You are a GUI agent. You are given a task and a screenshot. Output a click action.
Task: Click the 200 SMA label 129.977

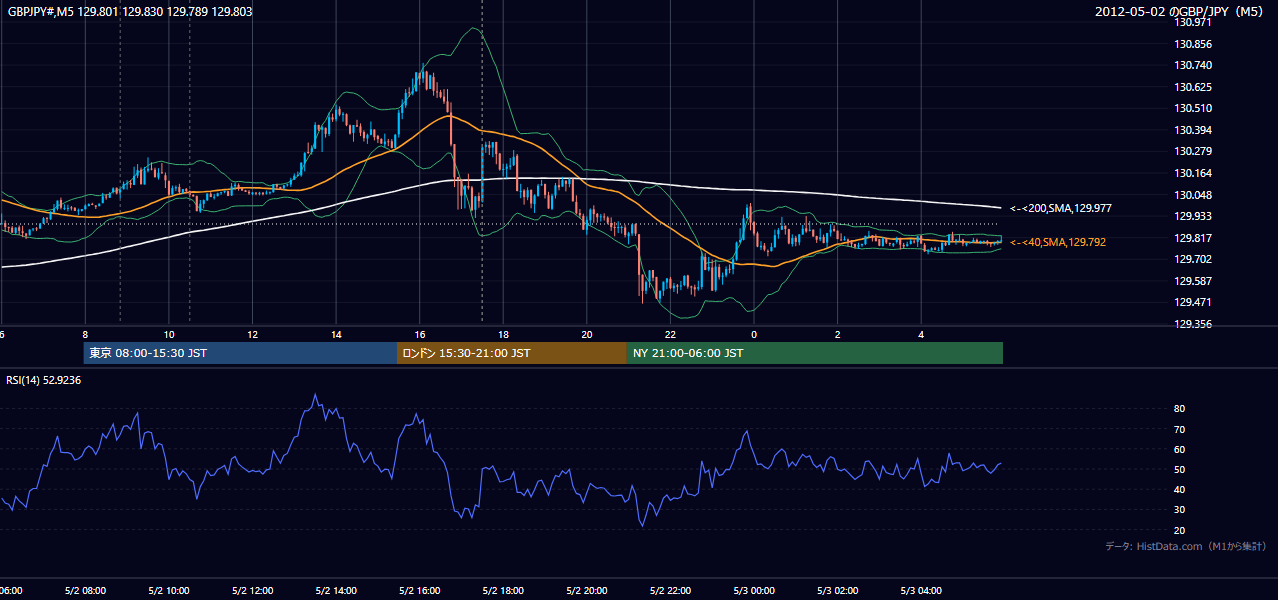(1062, 208)
